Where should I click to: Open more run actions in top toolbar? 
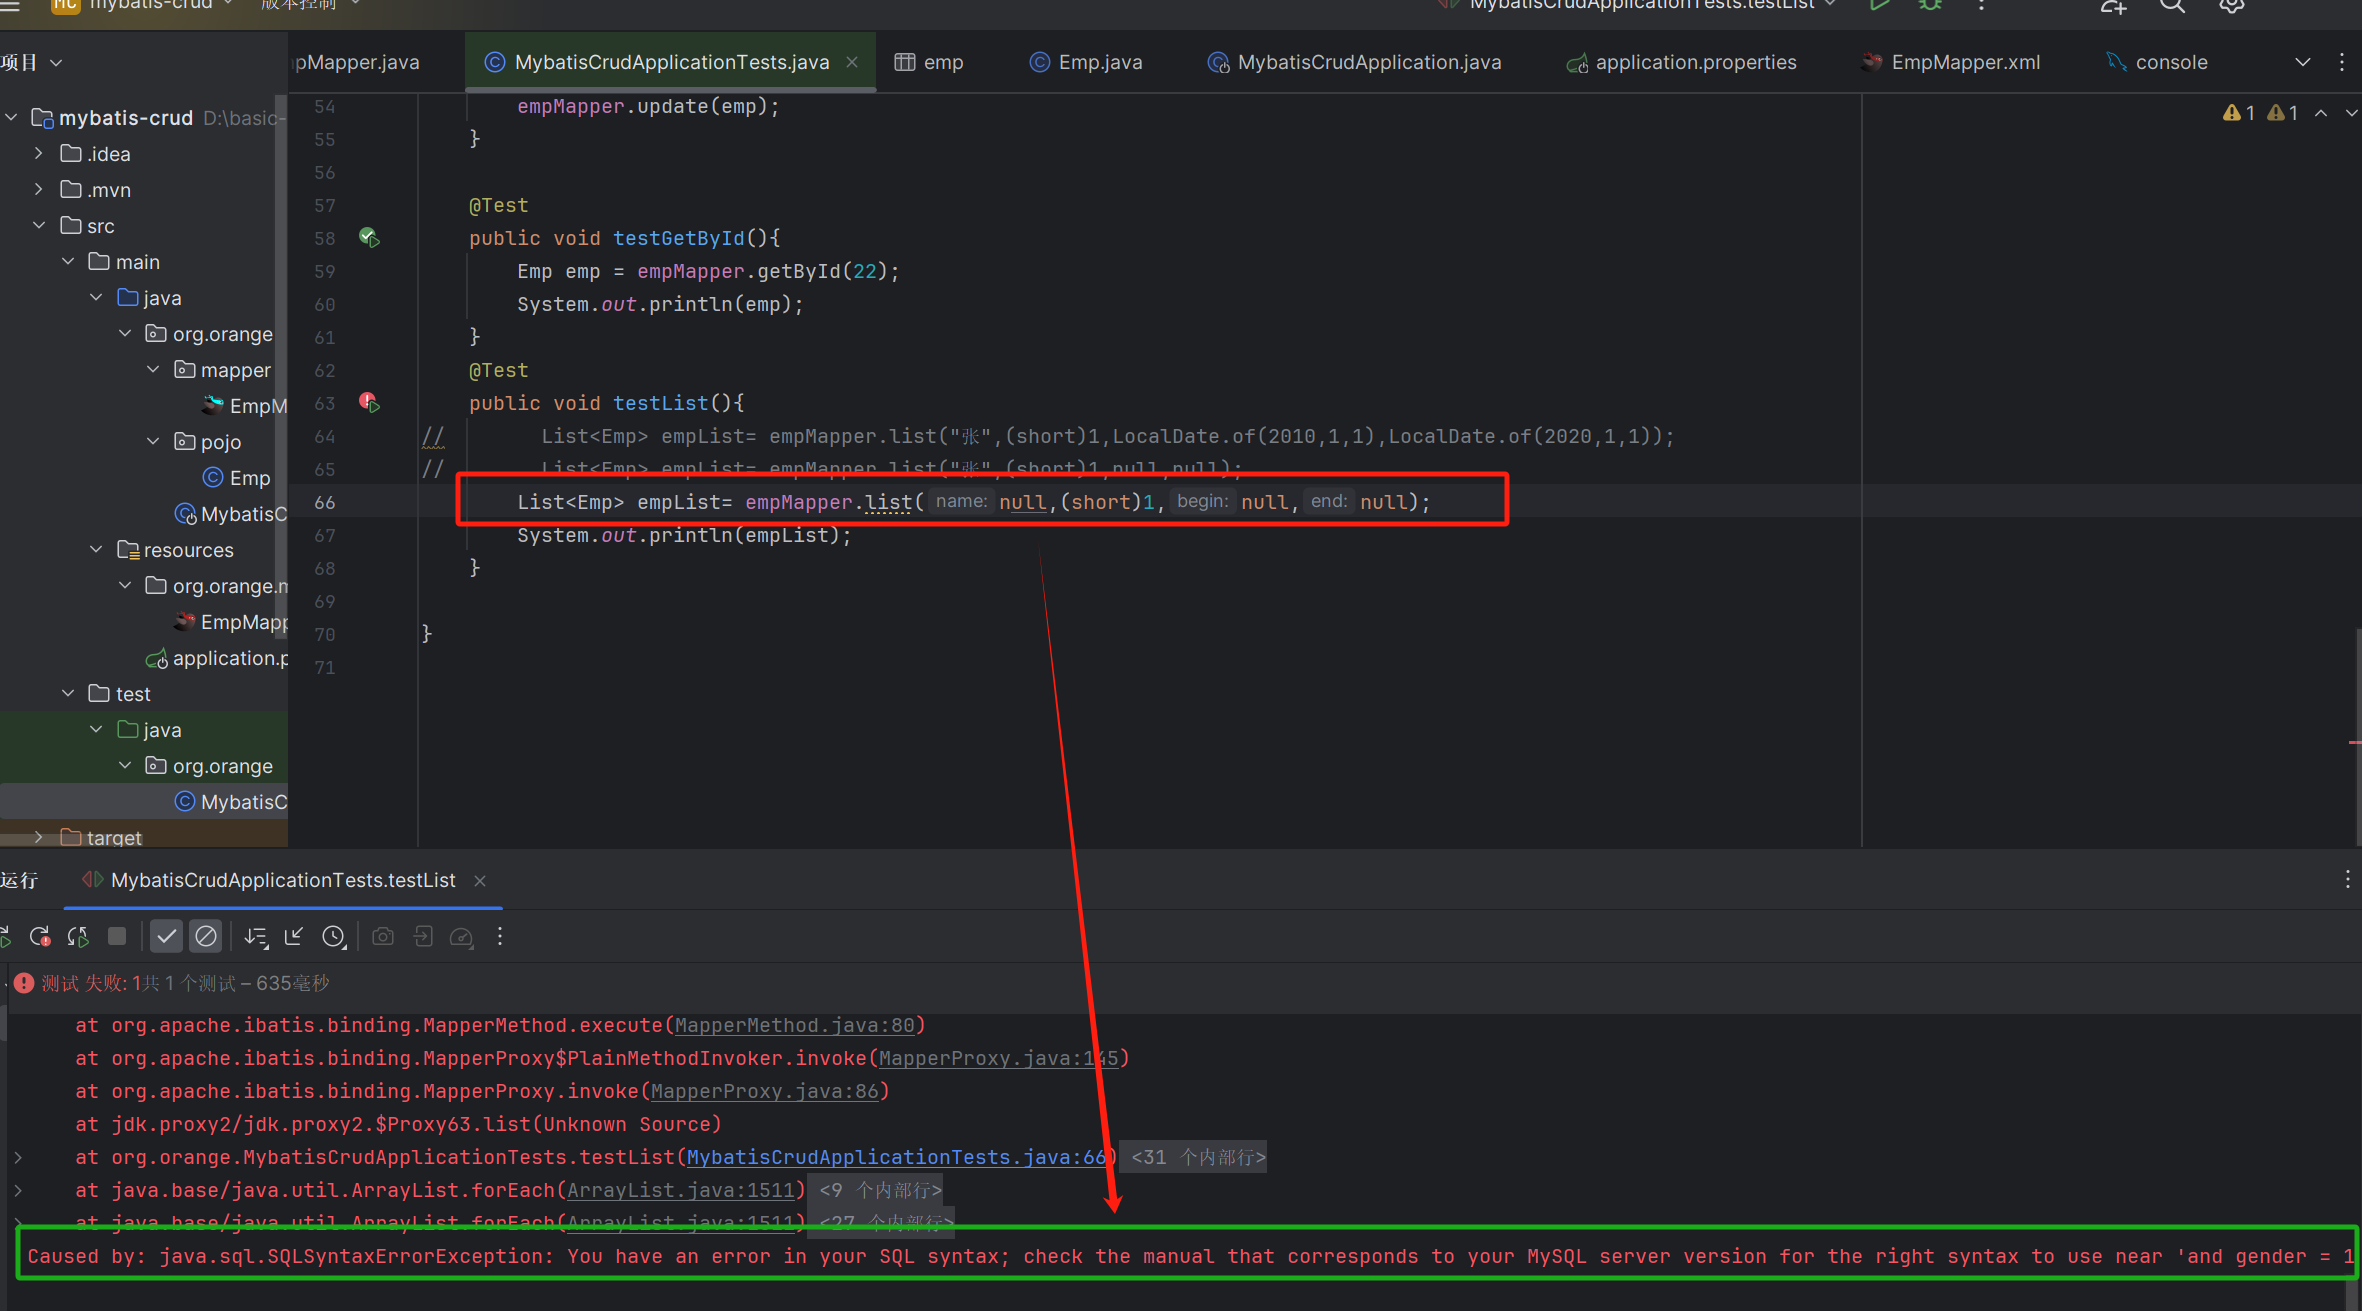coord(1981,5)
